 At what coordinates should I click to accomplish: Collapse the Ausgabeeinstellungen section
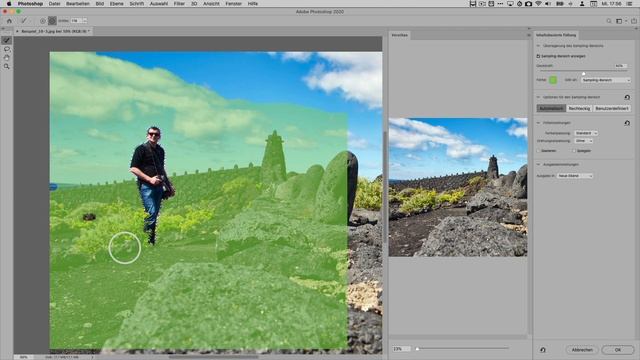click(538, 164)
